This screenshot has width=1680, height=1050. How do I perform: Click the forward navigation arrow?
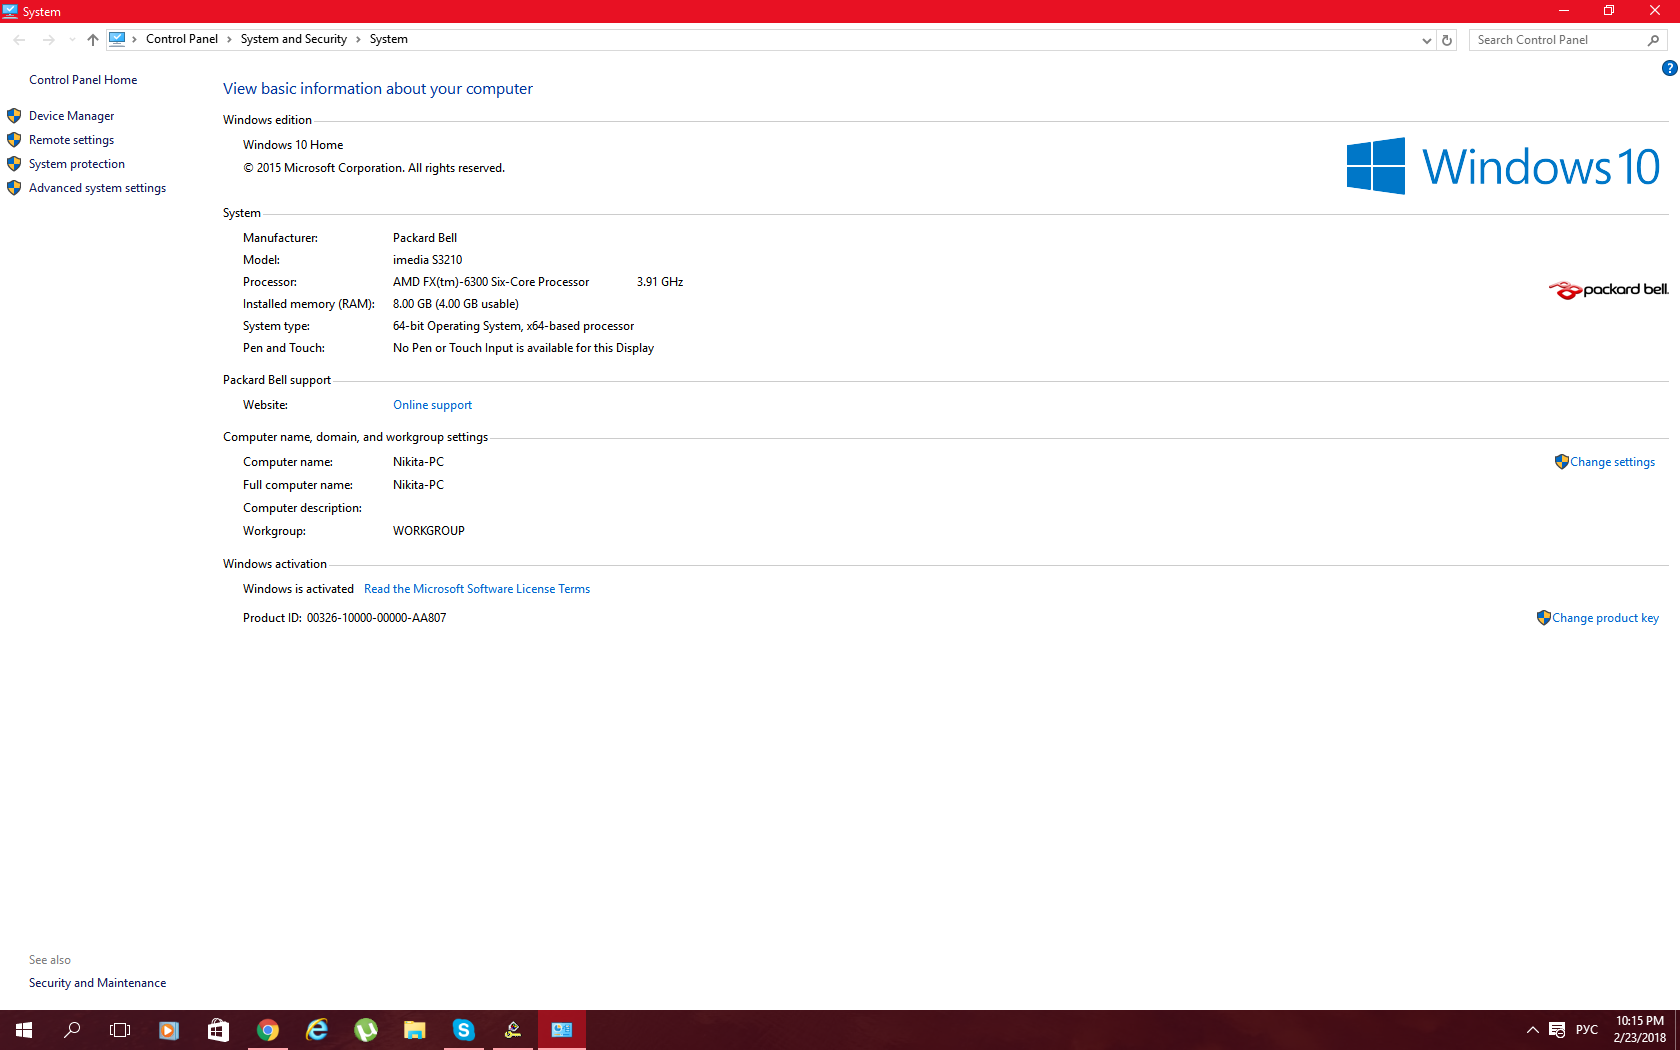48,40
